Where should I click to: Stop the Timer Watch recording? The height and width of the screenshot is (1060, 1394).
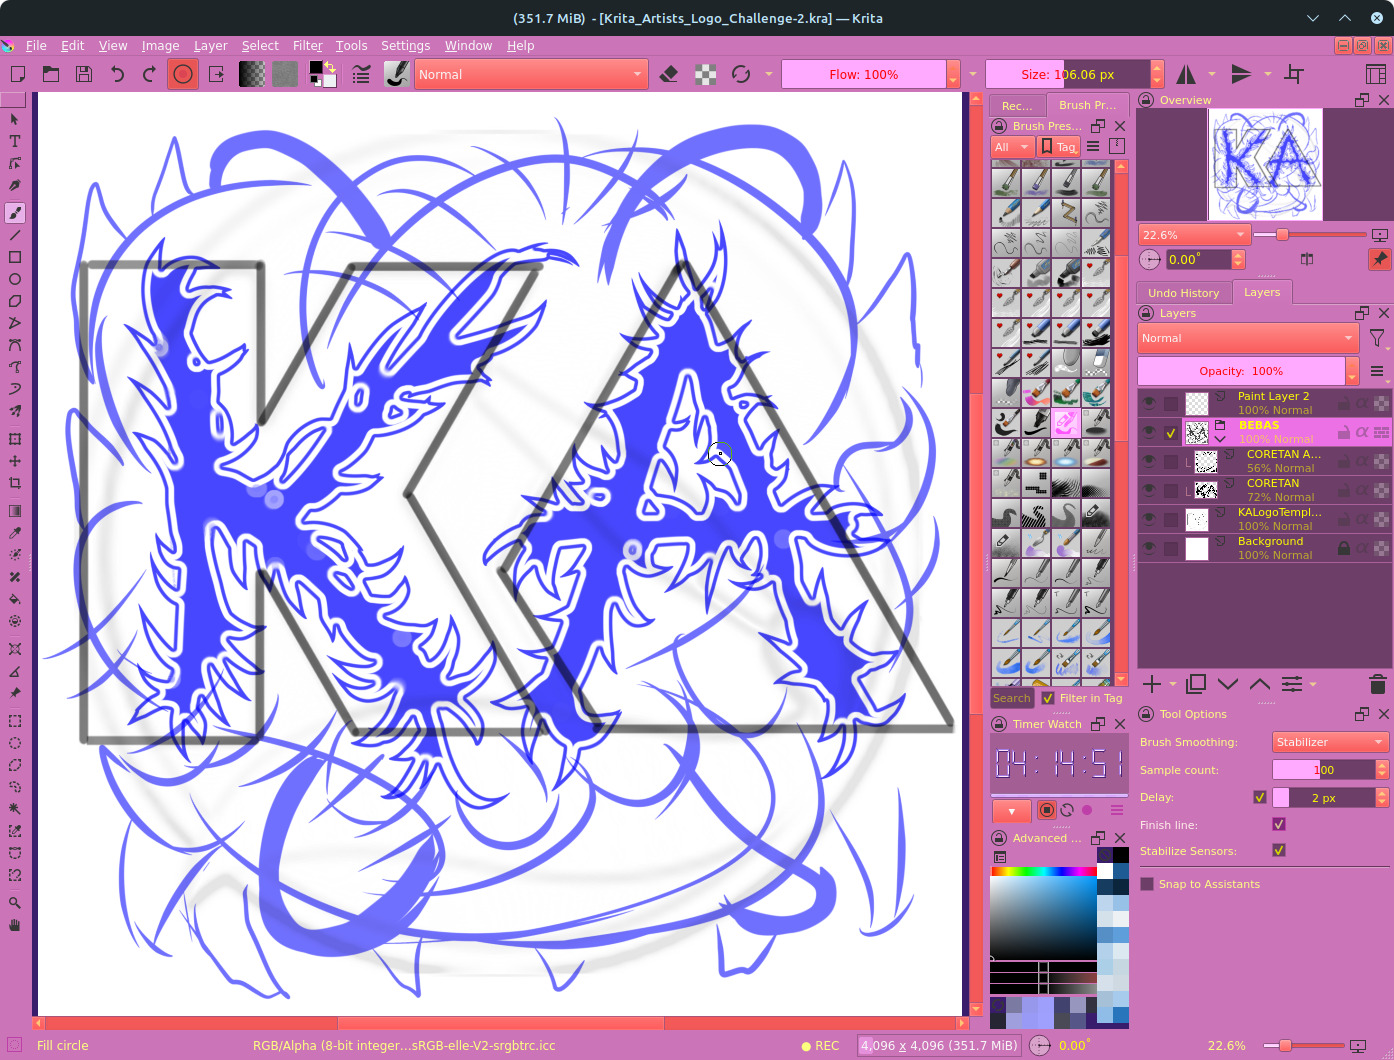[x=1047, y=811]
